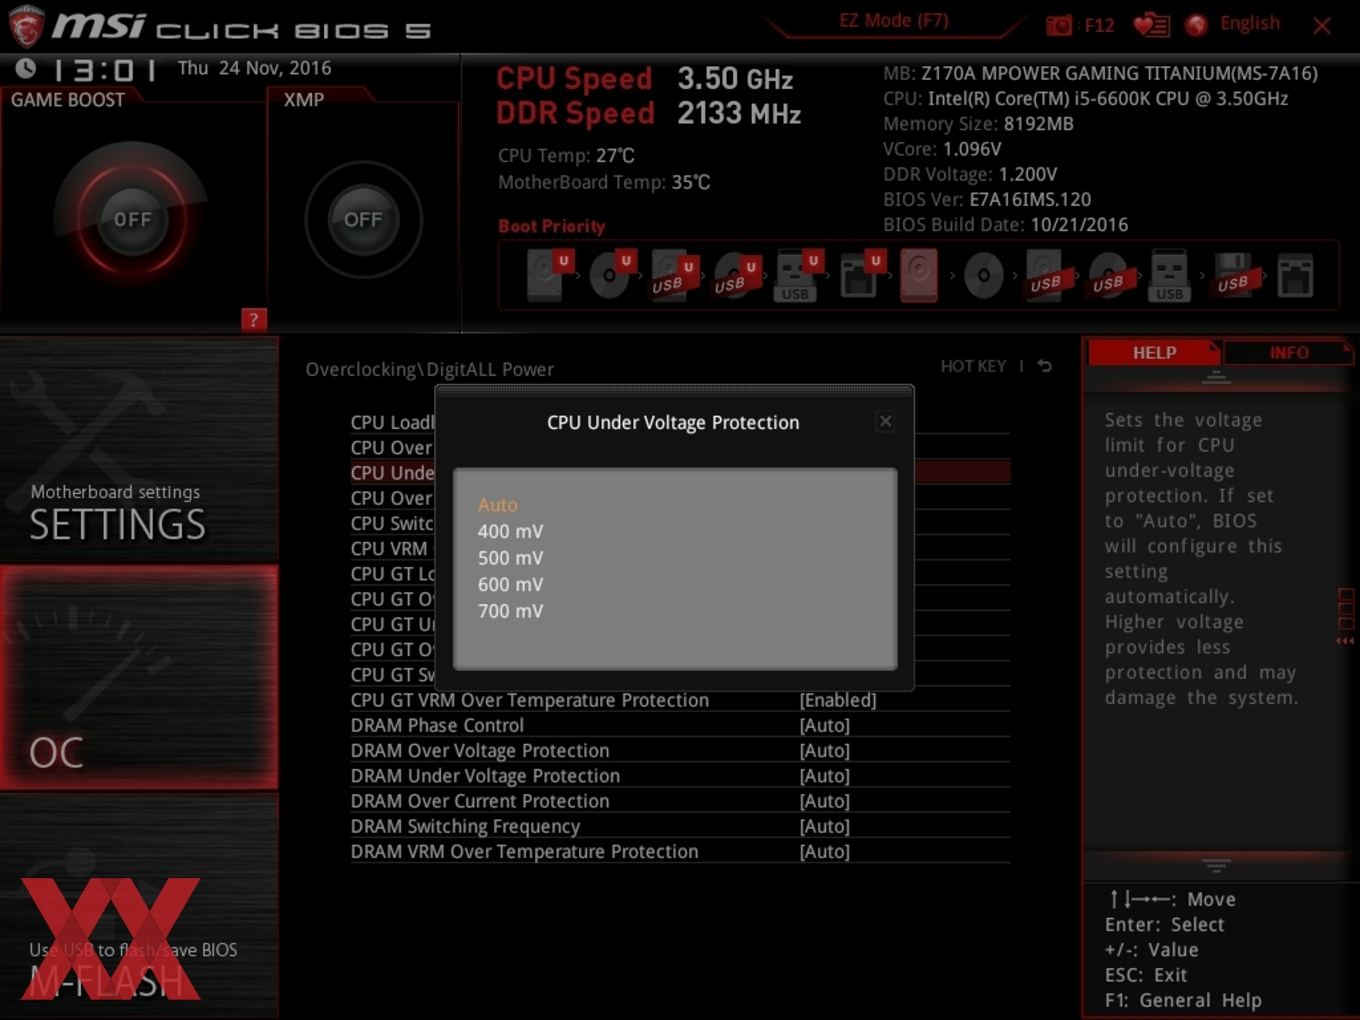Image resolution: width=1360 pixels, height=1020 pixels.
Task: Select the partially hidden CPU Switc row
Action: [392, 523]
